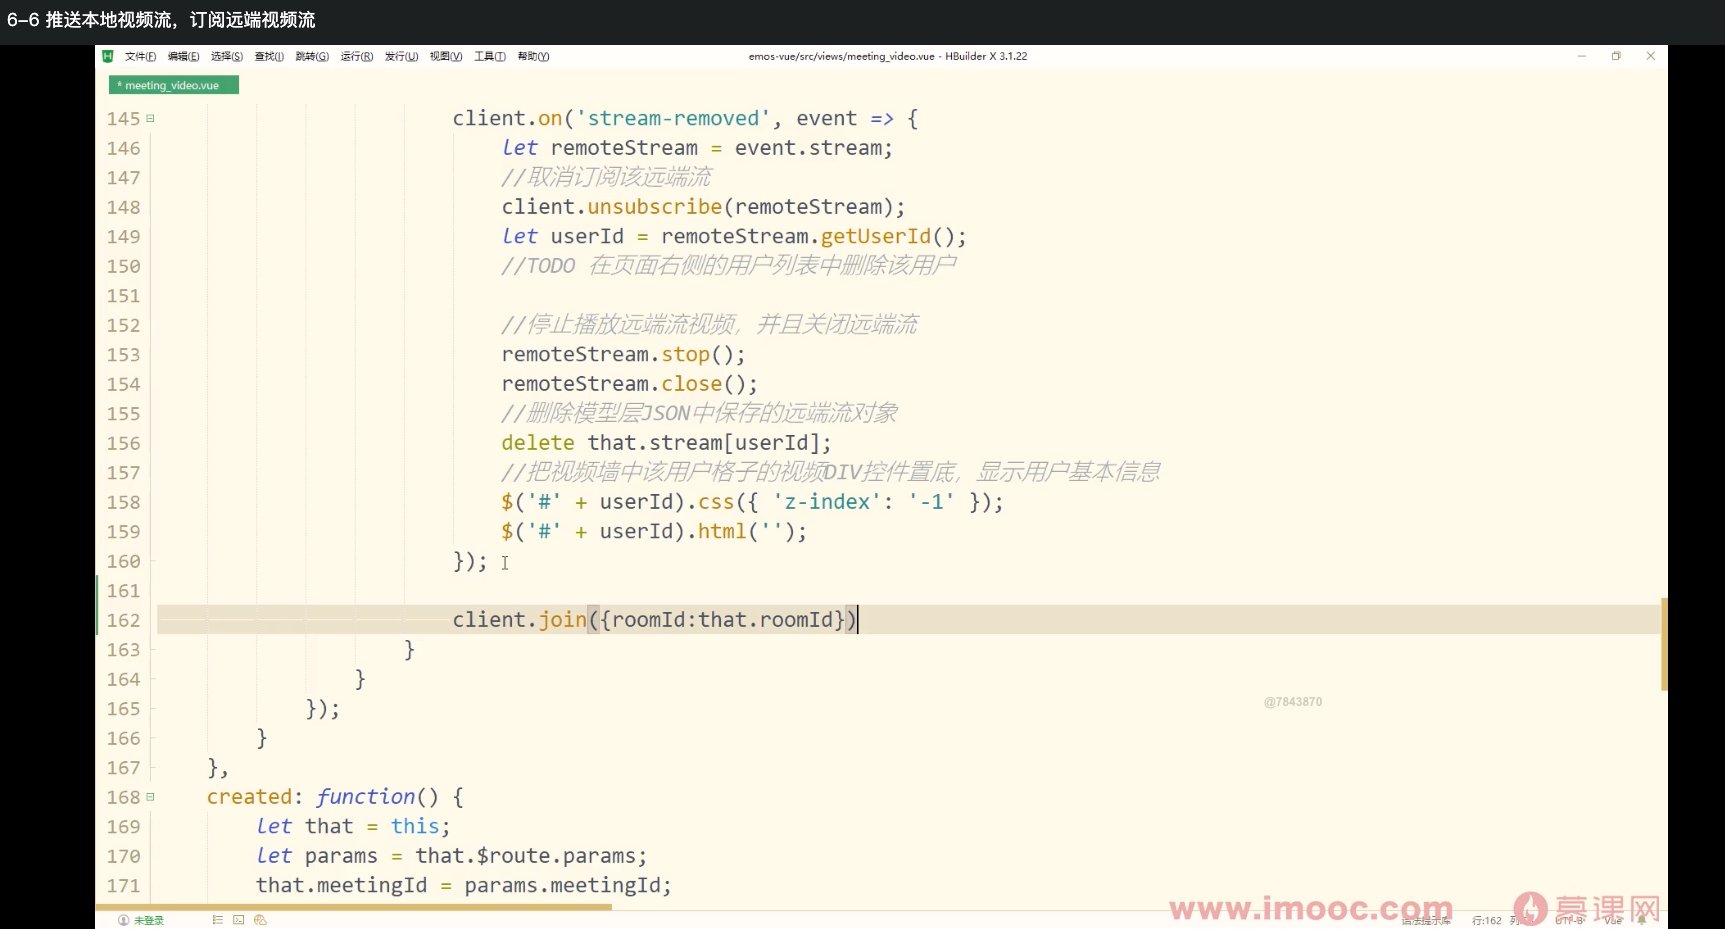The height and width of the screenshot is (929, 1725).
Task: Click 'html' on line 159
Action: coord(723,532)
